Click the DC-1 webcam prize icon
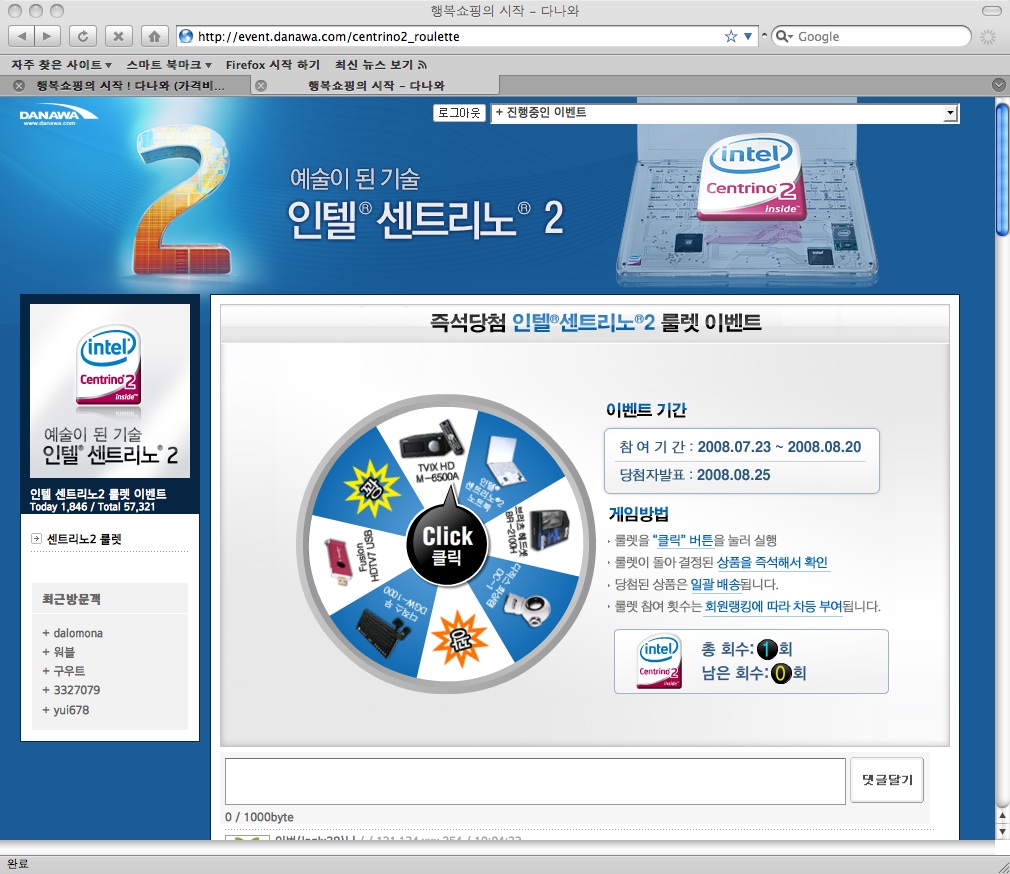The width and height of the screenshot is (1010, 874). [x=529, y=608]
